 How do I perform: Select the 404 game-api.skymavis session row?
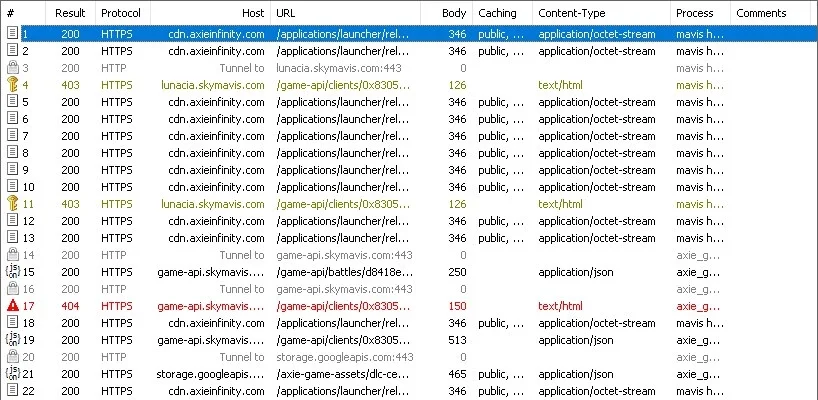pos(409,306)
